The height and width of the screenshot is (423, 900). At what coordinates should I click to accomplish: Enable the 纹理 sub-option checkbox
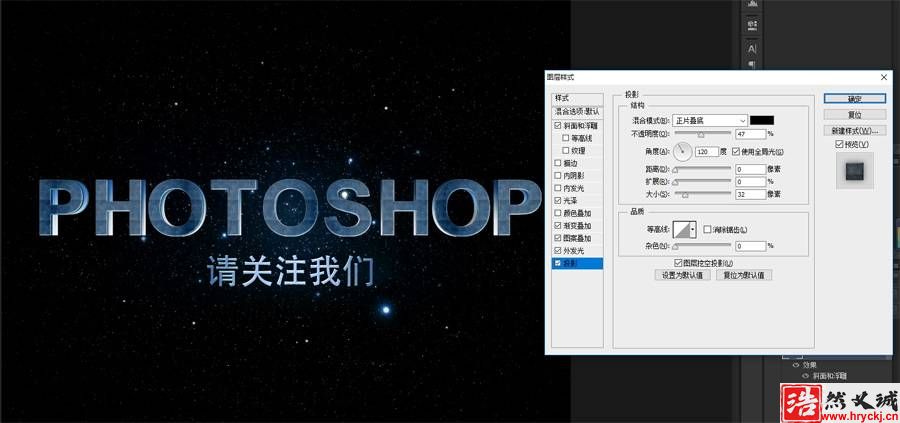click(566, 150)
